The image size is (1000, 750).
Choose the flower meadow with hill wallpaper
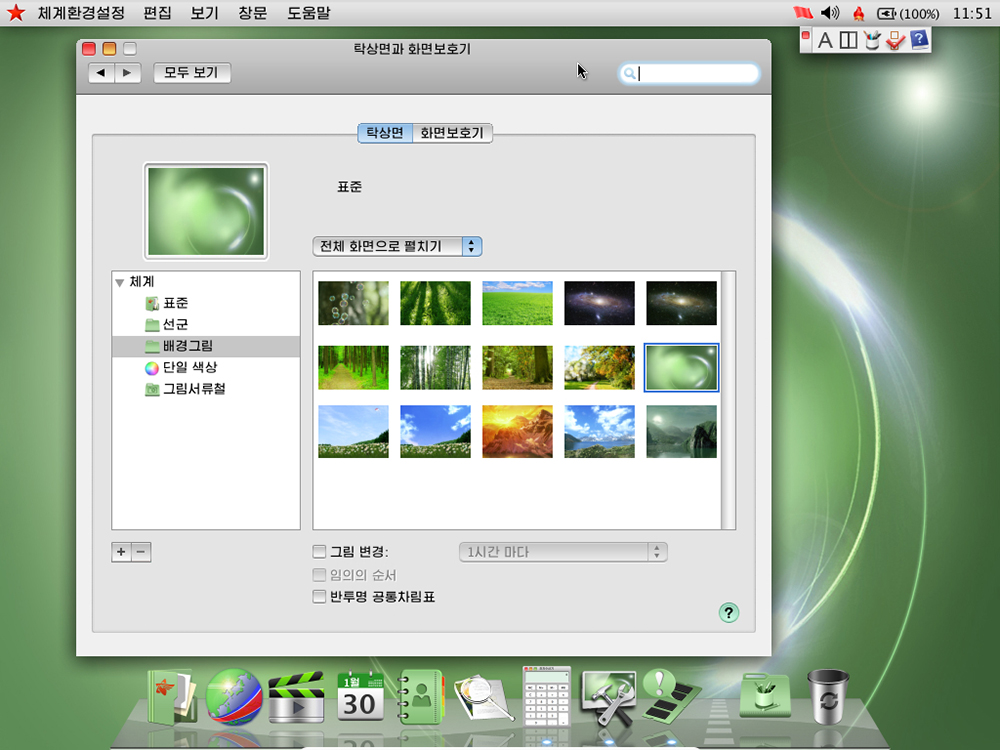click(353, 432)
